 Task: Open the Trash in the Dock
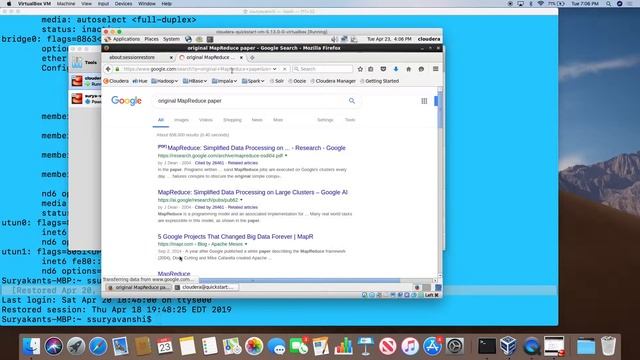click(608, 347)
